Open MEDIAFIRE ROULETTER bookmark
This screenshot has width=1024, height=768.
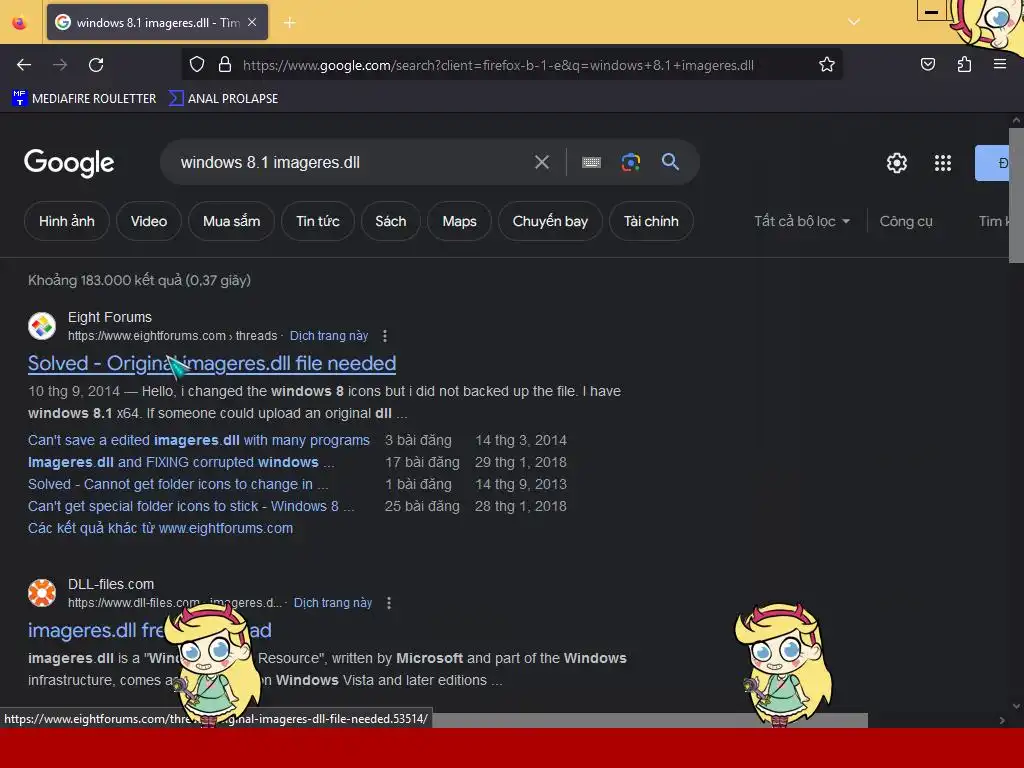click(x=84, y=99)
